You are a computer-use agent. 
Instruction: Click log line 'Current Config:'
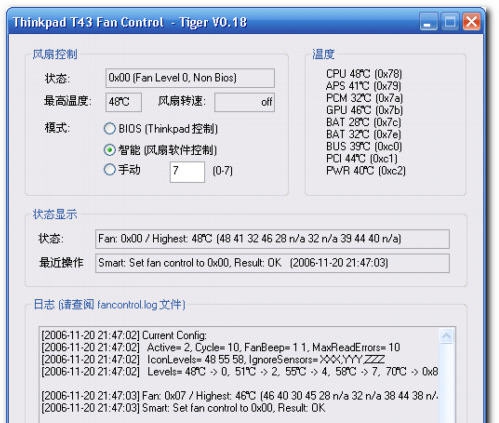pyautogui.click(x=124, y=335)
